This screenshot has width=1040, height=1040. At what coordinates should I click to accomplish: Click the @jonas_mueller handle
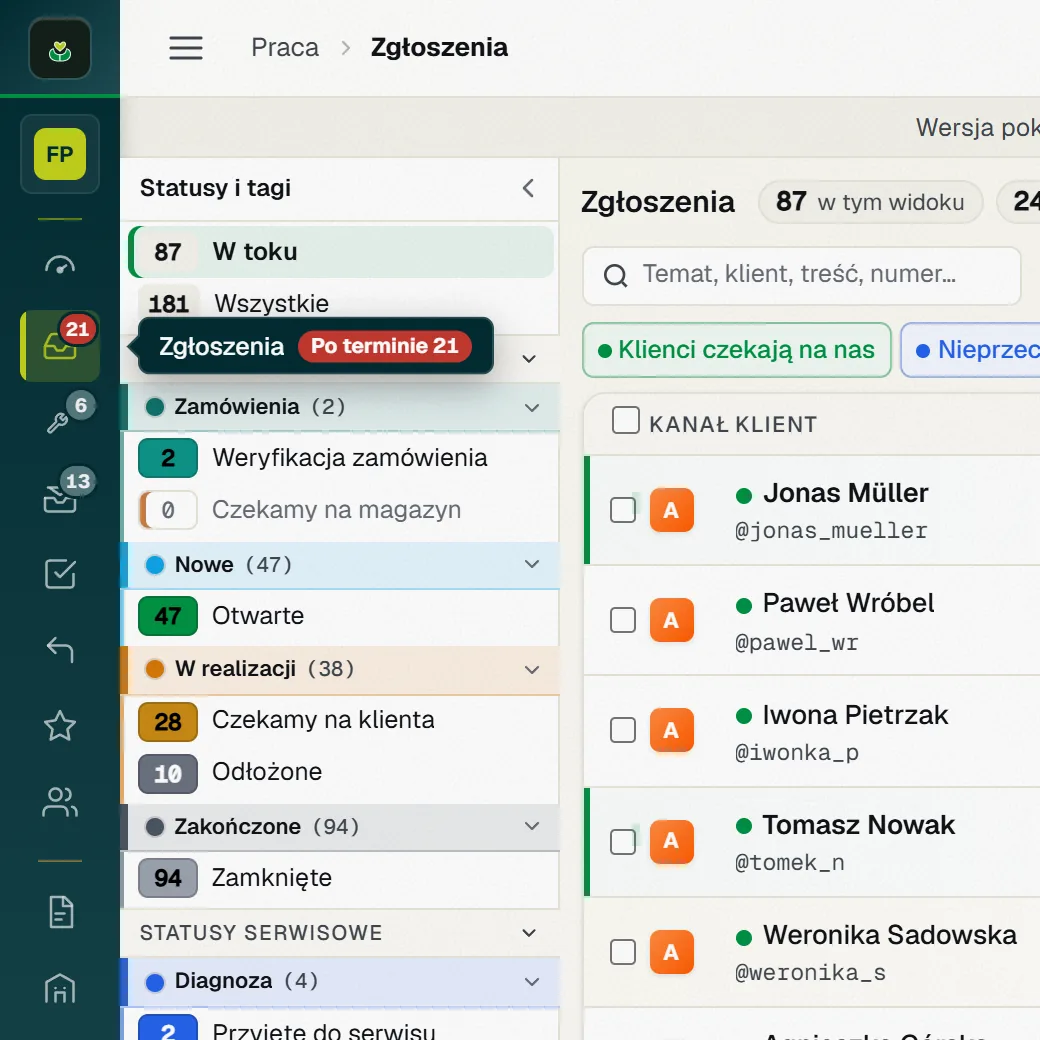point(831,531)
